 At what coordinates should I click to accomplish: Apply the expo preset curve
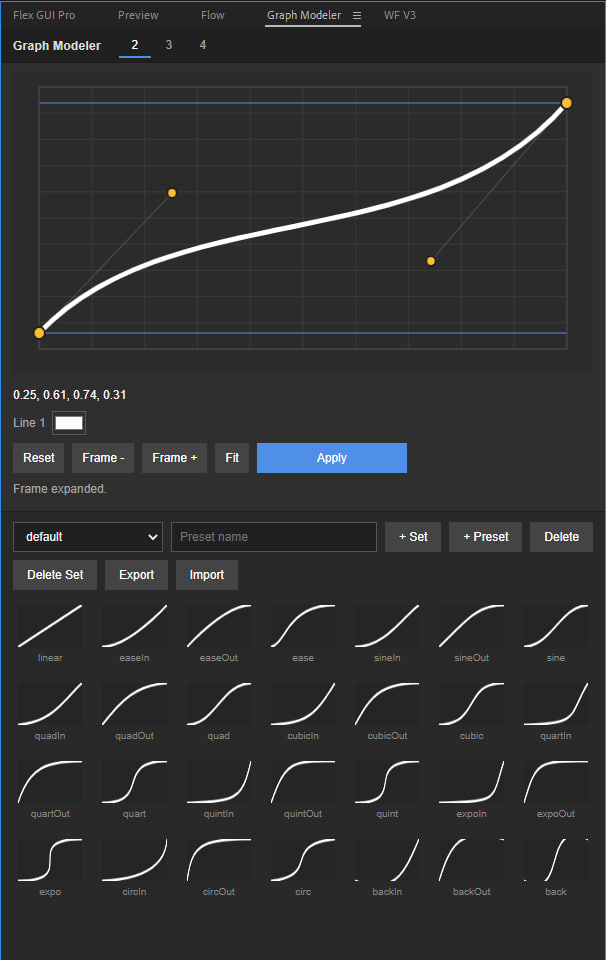click(x=50, y=860)
